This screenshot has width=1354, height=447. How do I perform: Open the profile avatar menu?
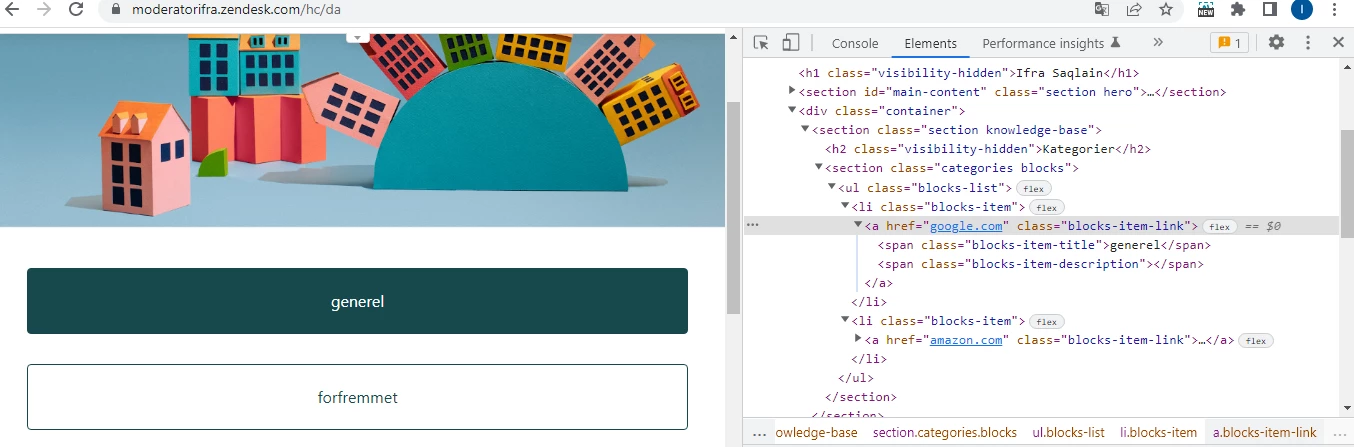coord(1301,9)
